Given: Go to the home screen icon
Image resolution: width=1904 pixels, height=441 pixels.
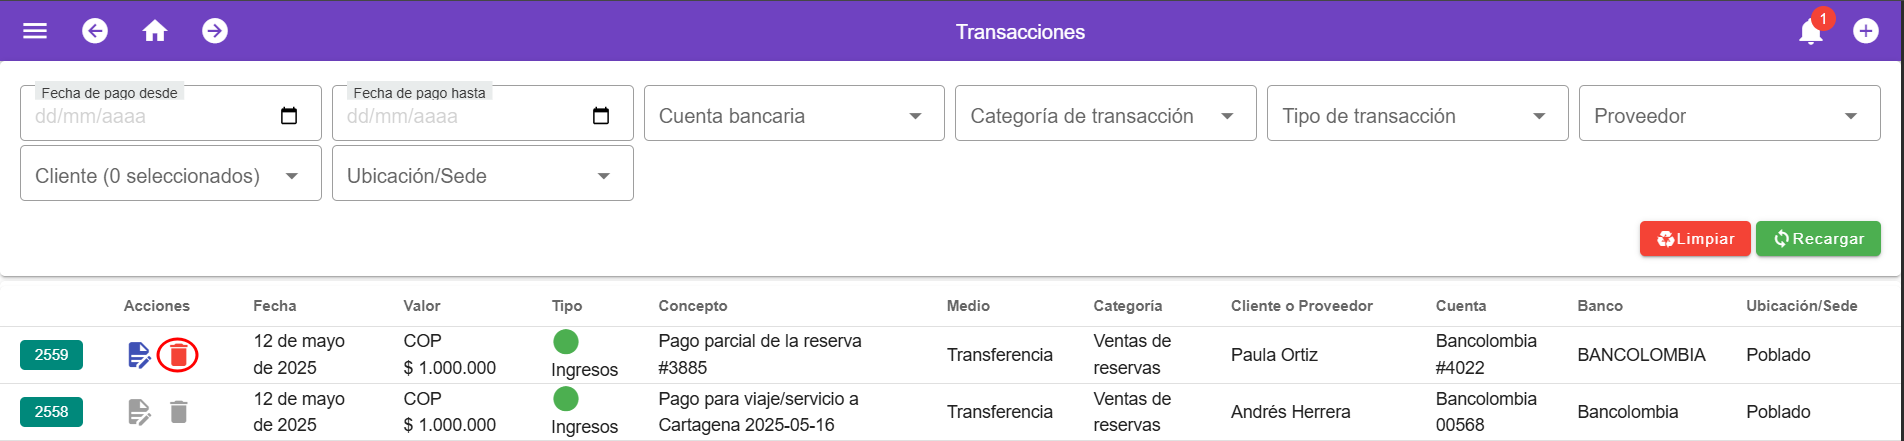Looking at the screenshot, I should (x=155, y=31).
